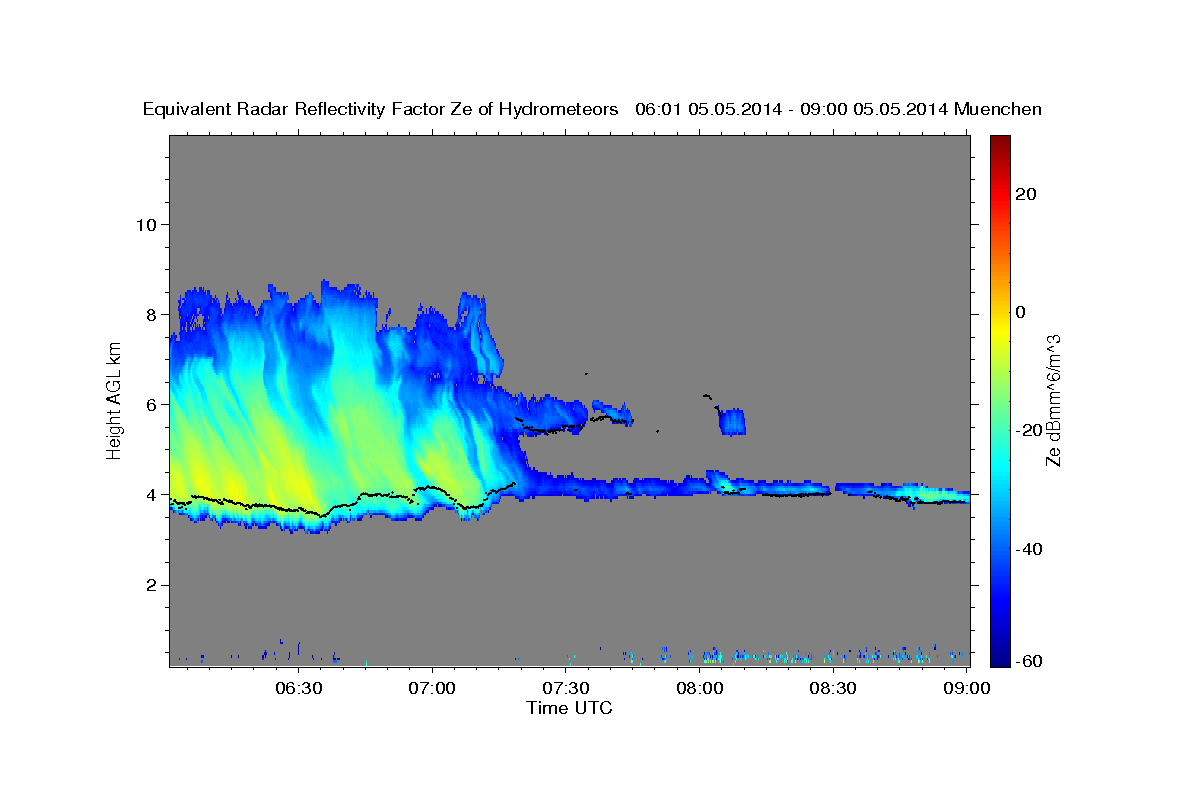Click the 'Ze dBmm^6/m^3' colorbar label
Screen dimensions: 1200x800
point(1053,400)
